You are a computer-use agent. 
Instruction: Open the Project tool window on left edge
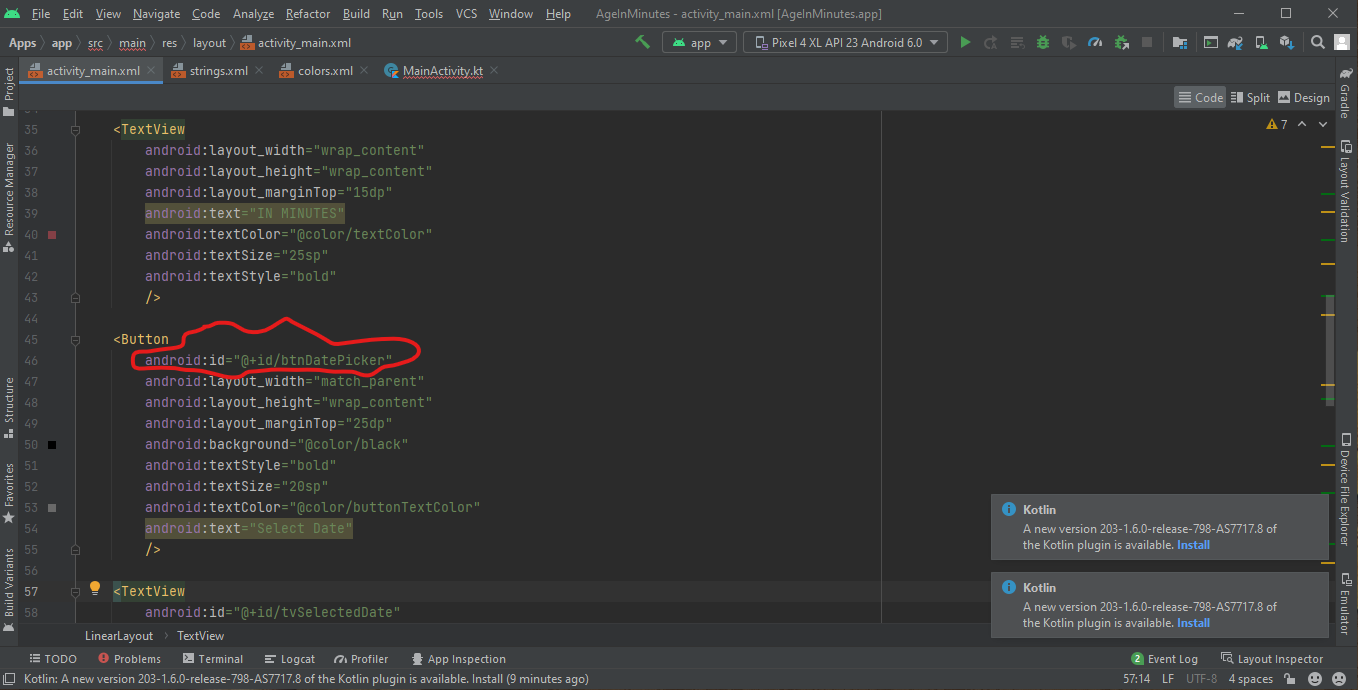pos(9,91)
